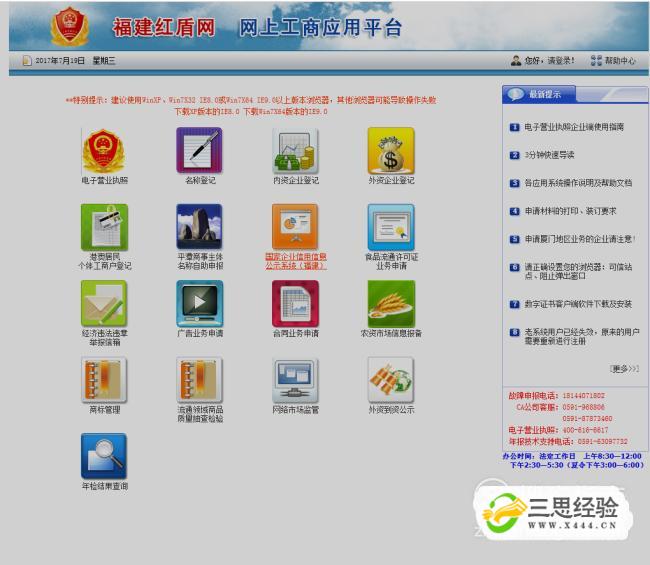Click the 2017年7月19日 date text
This screenshot has width=650, height=565.
click(60, 61)
